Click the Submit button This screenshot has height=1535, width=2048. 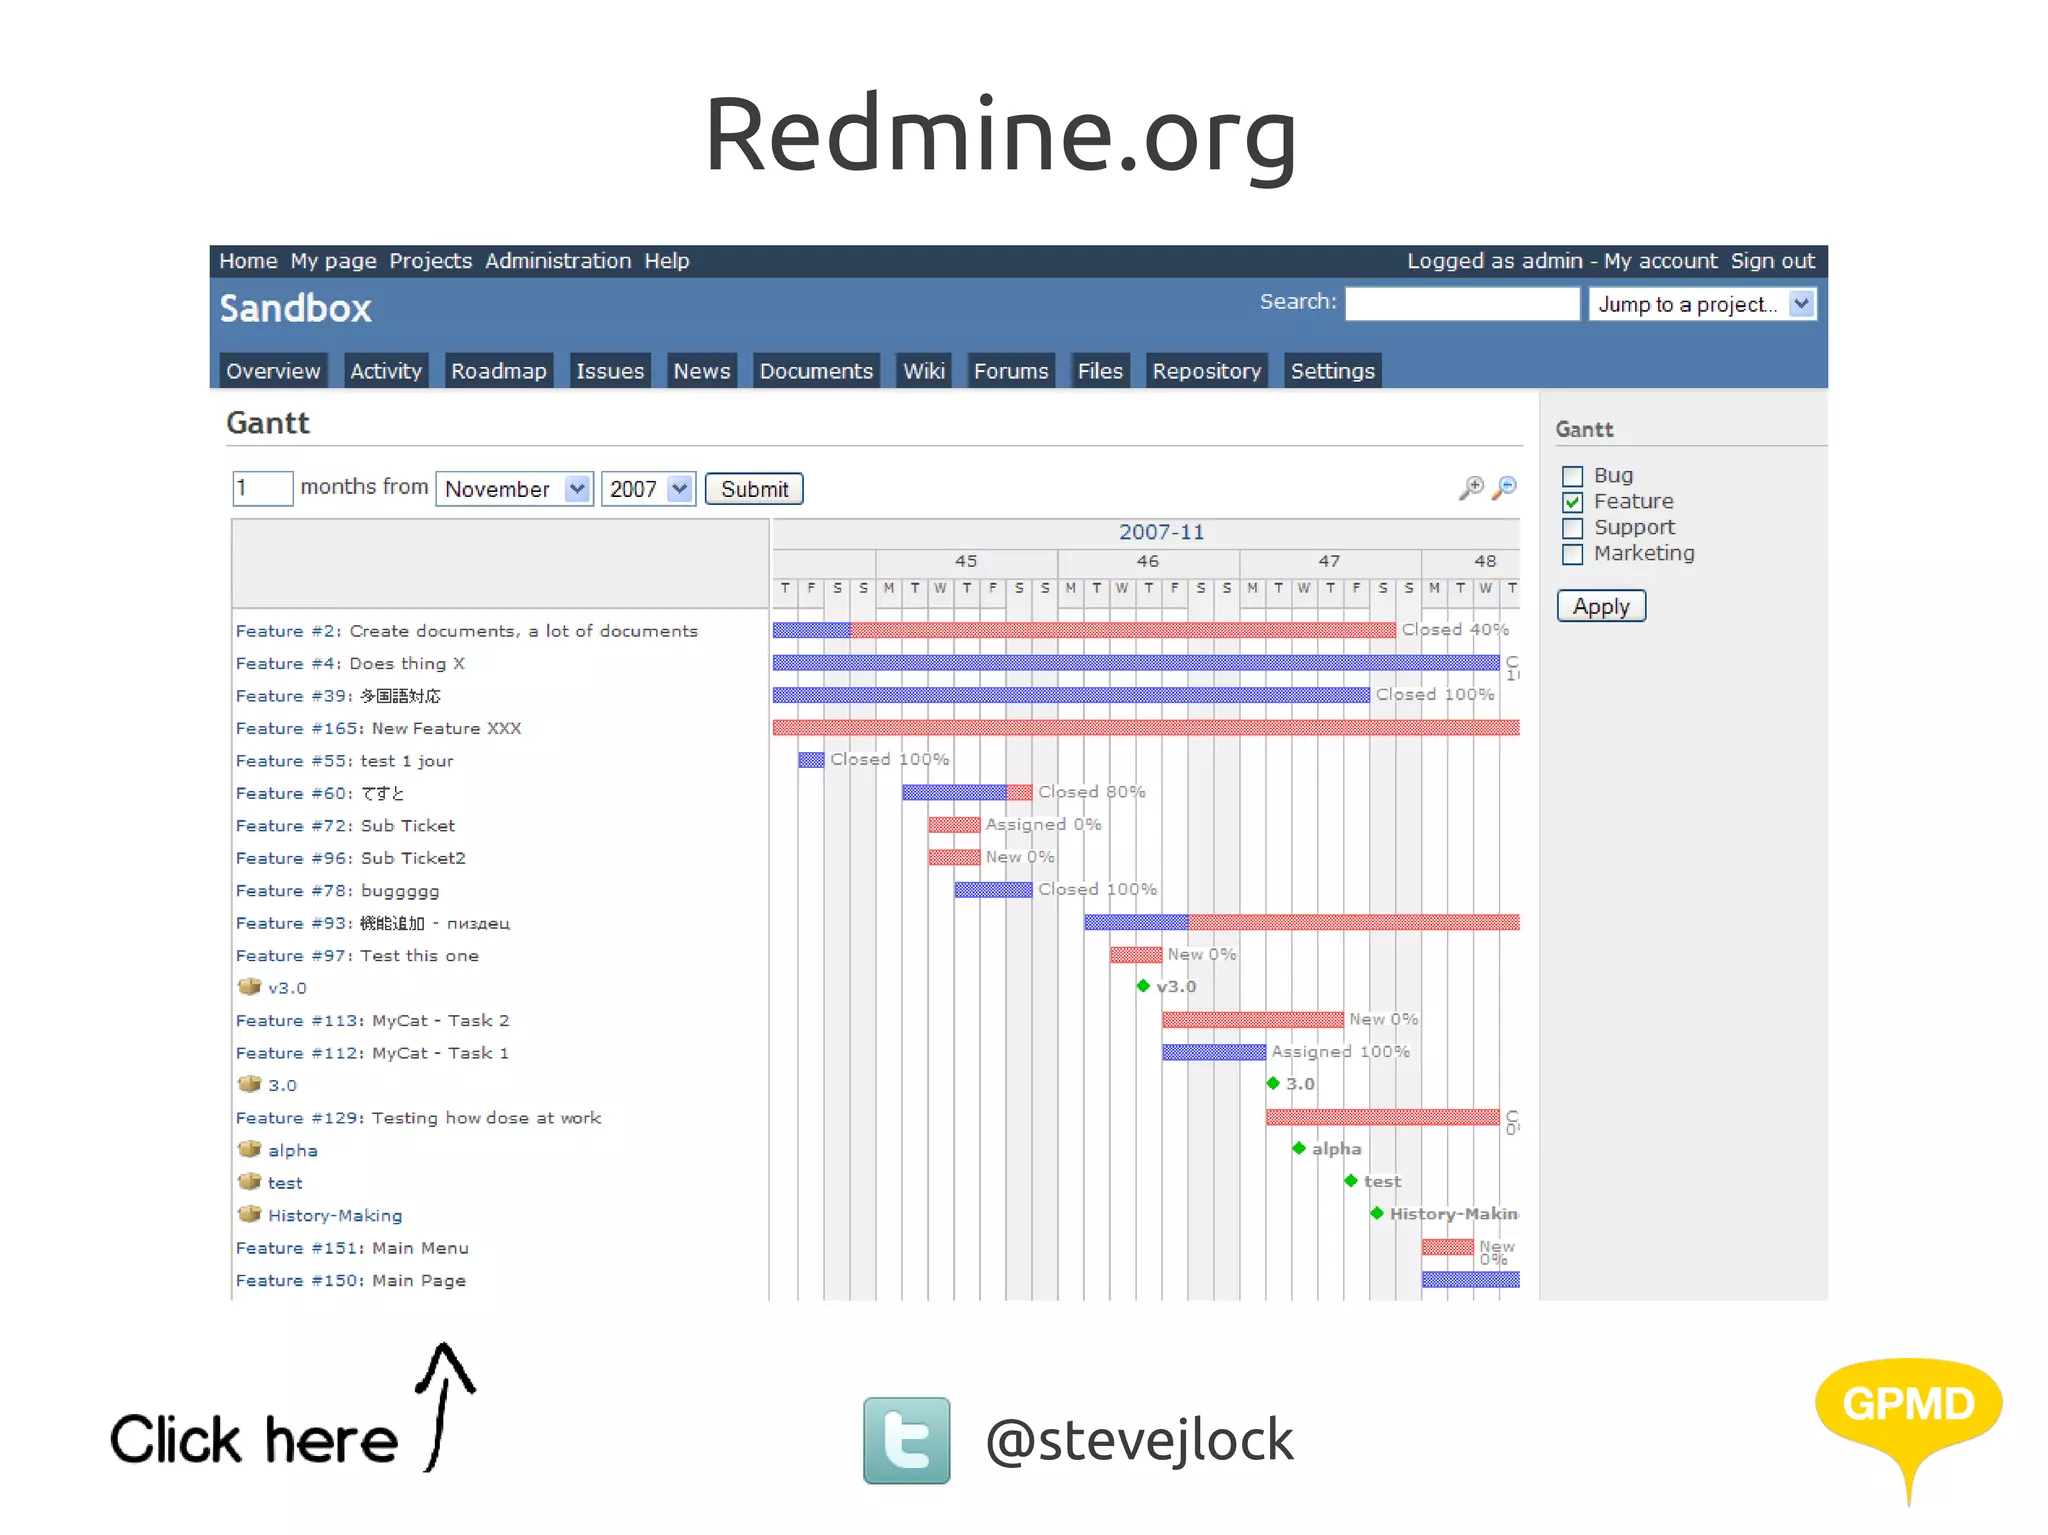(754, 489)
